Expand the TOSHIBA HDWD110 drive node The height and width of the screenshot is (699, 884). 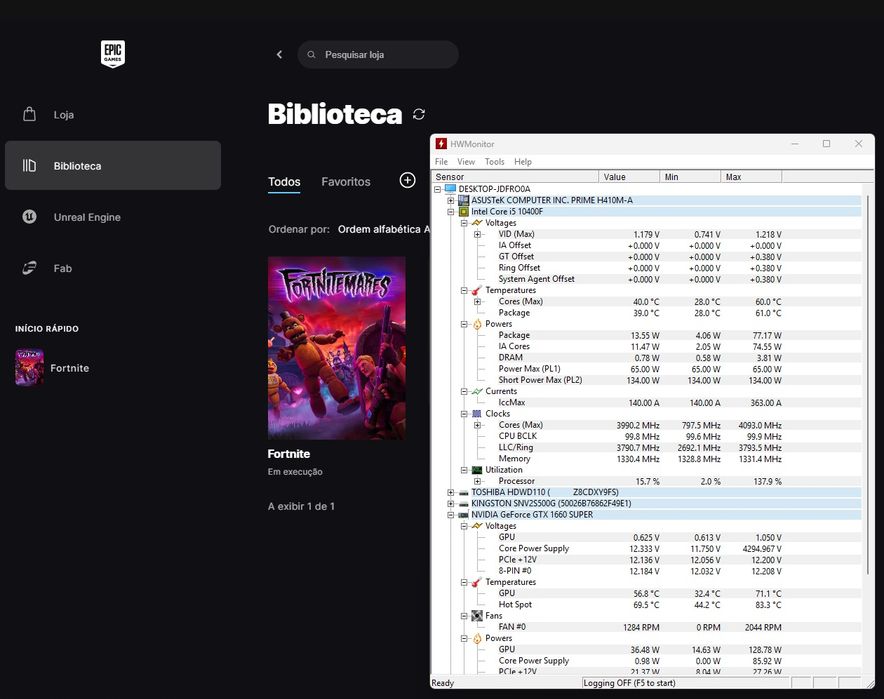[450, 493]
